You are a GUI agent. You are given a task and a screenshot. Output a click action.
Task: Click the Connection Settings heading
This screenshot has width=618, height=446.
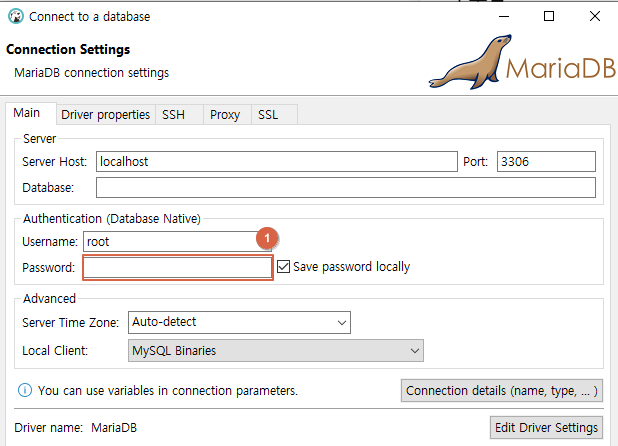(68, 50)
